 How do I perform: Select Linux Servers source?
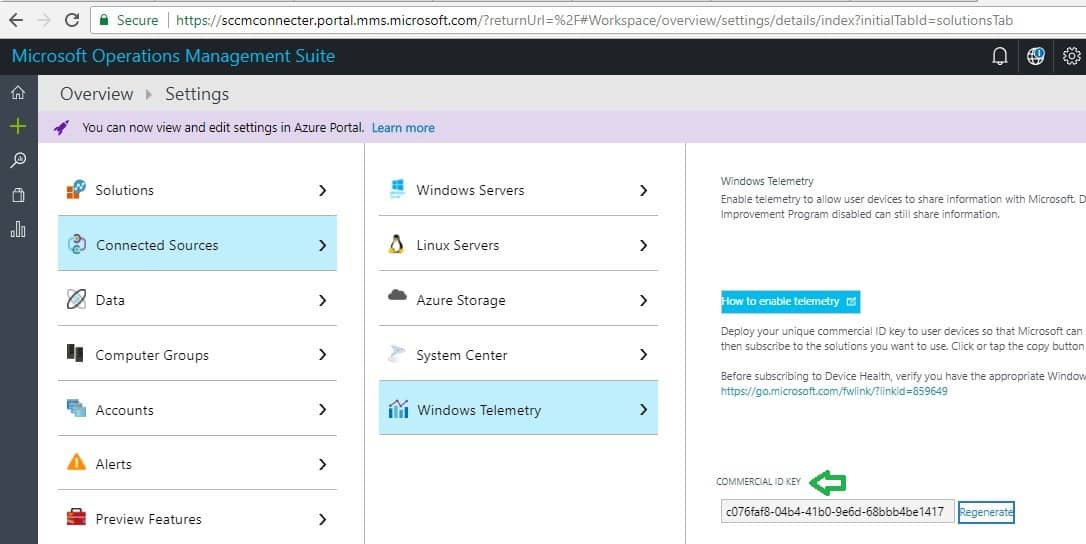click(x=518, y=245)
